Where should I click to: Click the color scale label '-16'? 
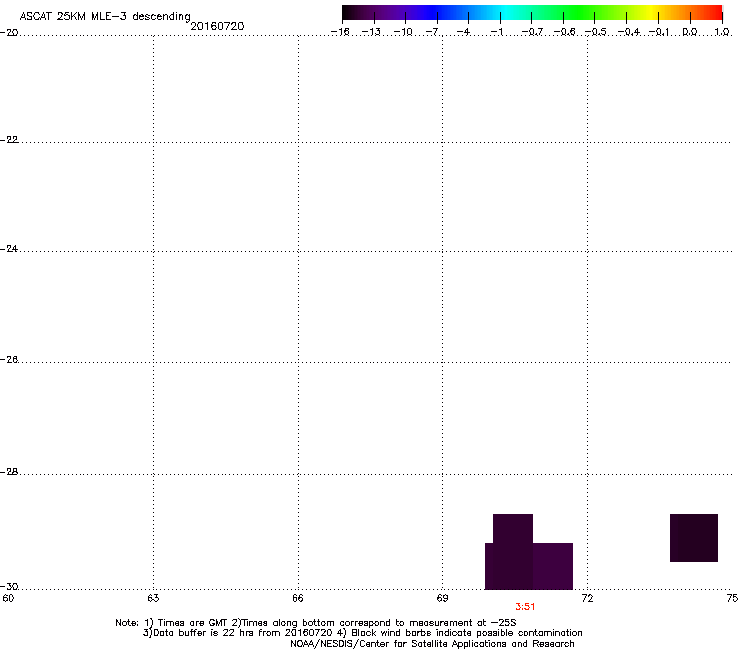(x=340, y=32)
